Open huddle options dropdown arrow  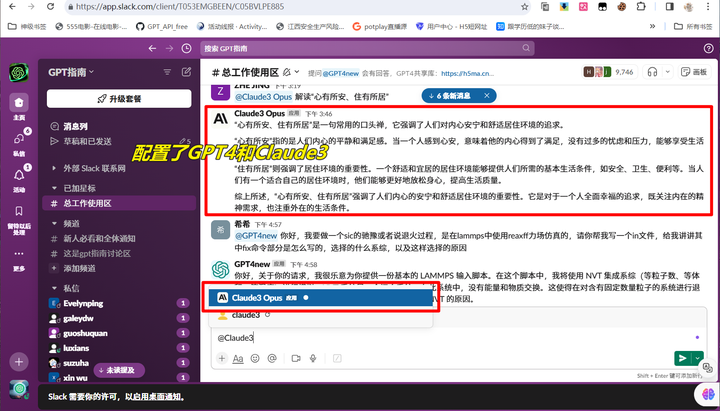[668, 72]
